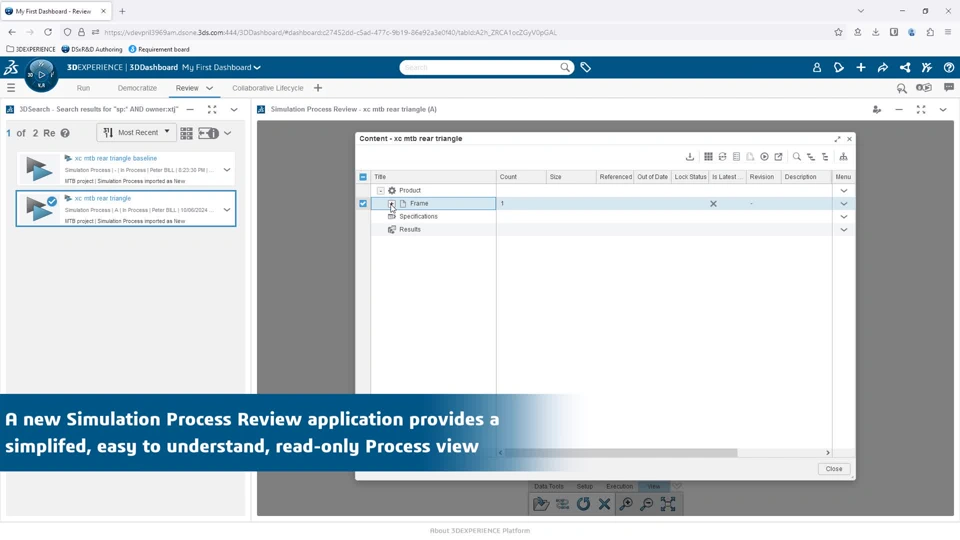
Task: Toggle the information panel in 3DSearch
Action: tap(208, 133)
